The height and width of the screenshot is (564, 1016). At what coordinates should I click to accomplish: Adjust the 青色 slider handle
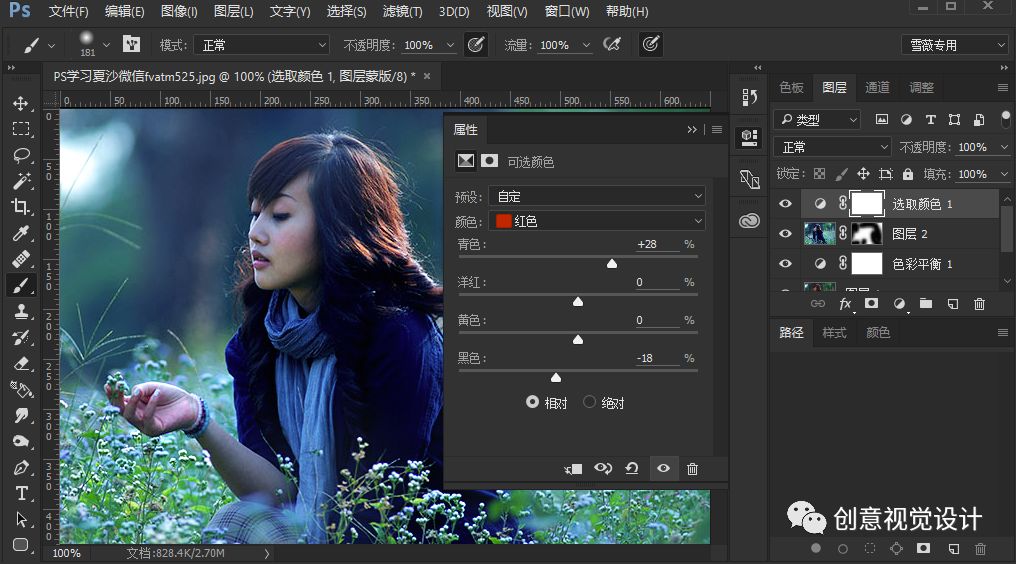click(612, 263)
